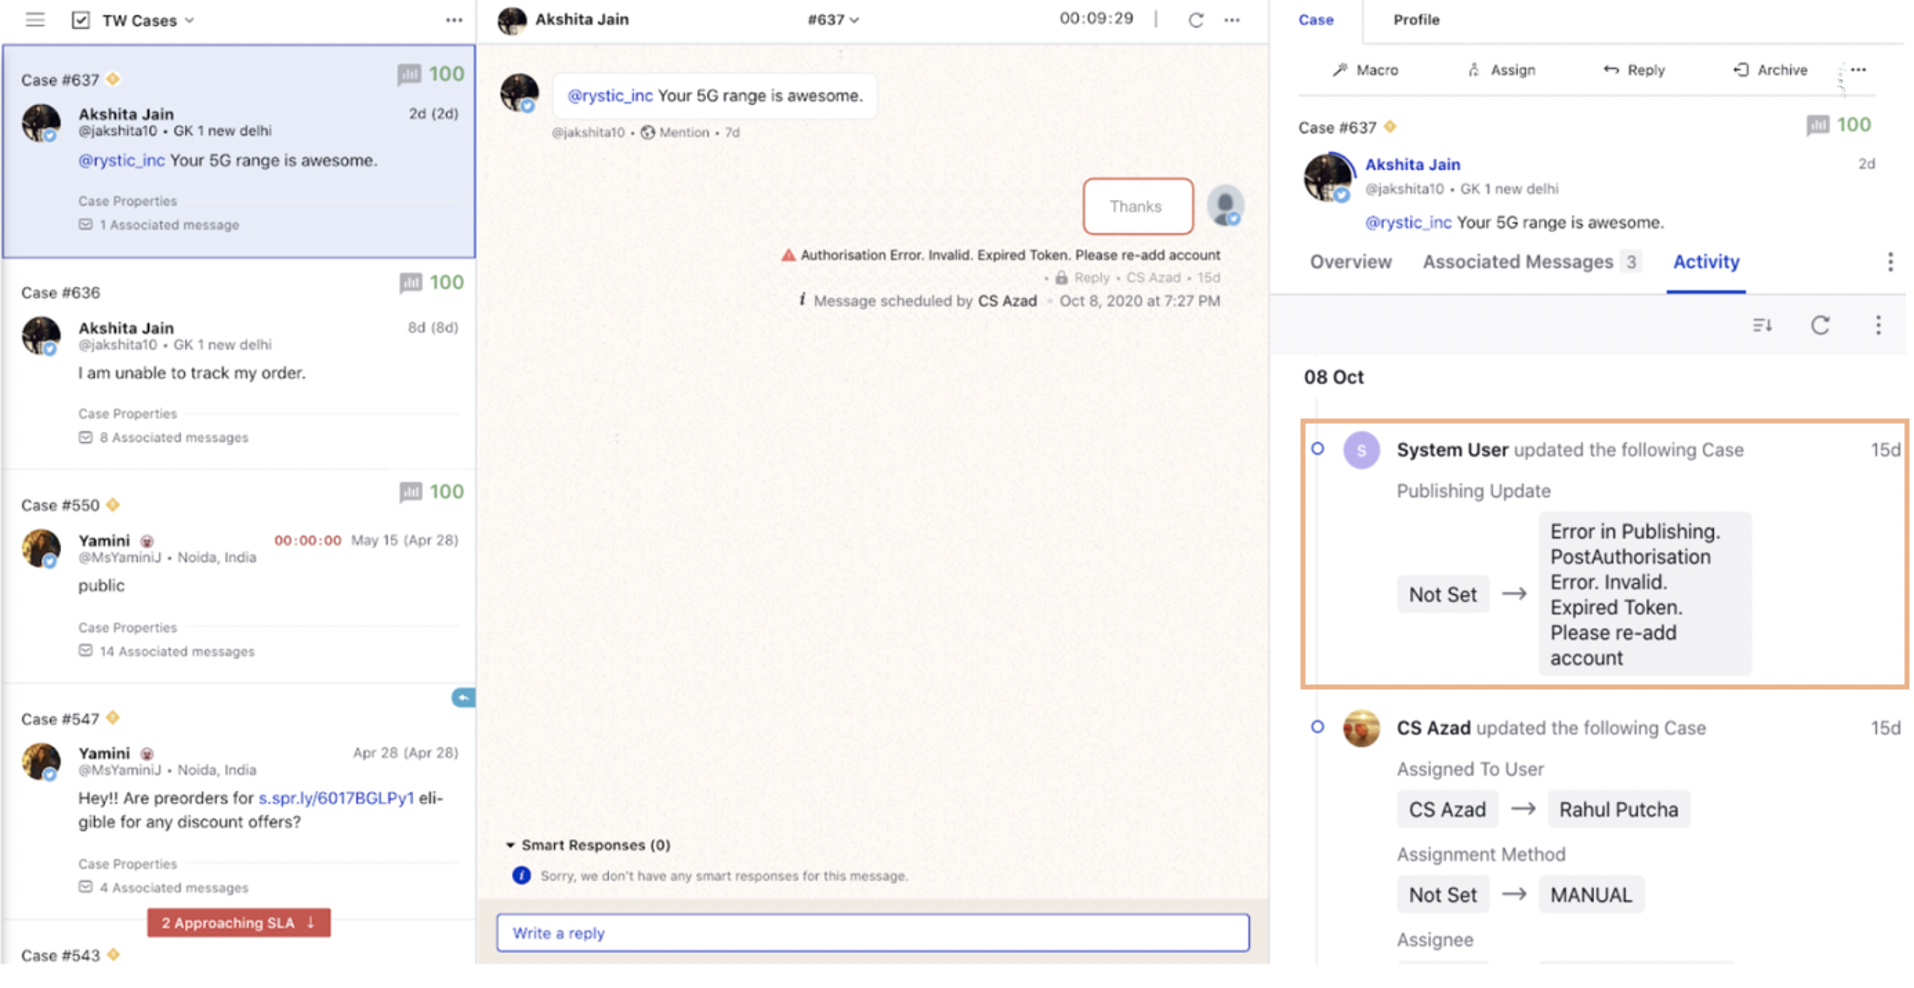Image resolution: width=1914 pixels, height=988 pixels.
Task: Click the CS Azad avatar in Activity
Action: [x=1361, y=729]
